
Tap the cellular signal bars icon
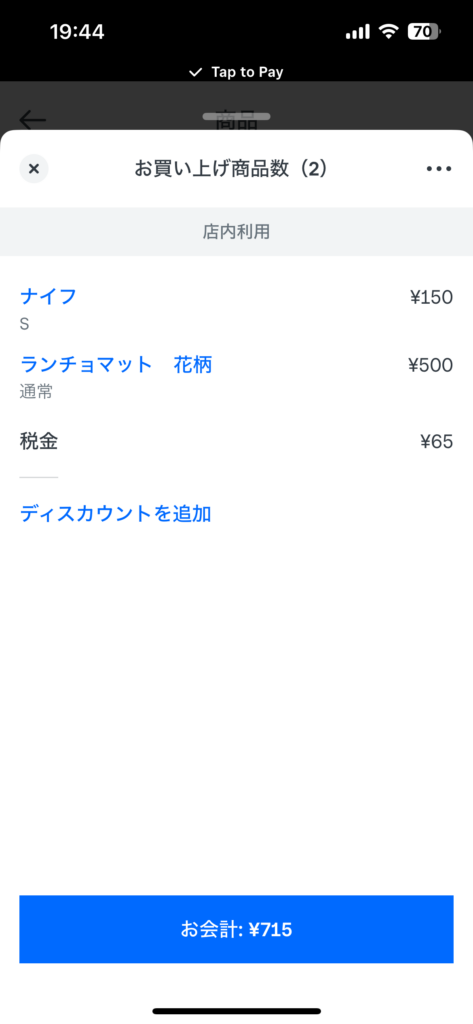(x=357, y=31)
